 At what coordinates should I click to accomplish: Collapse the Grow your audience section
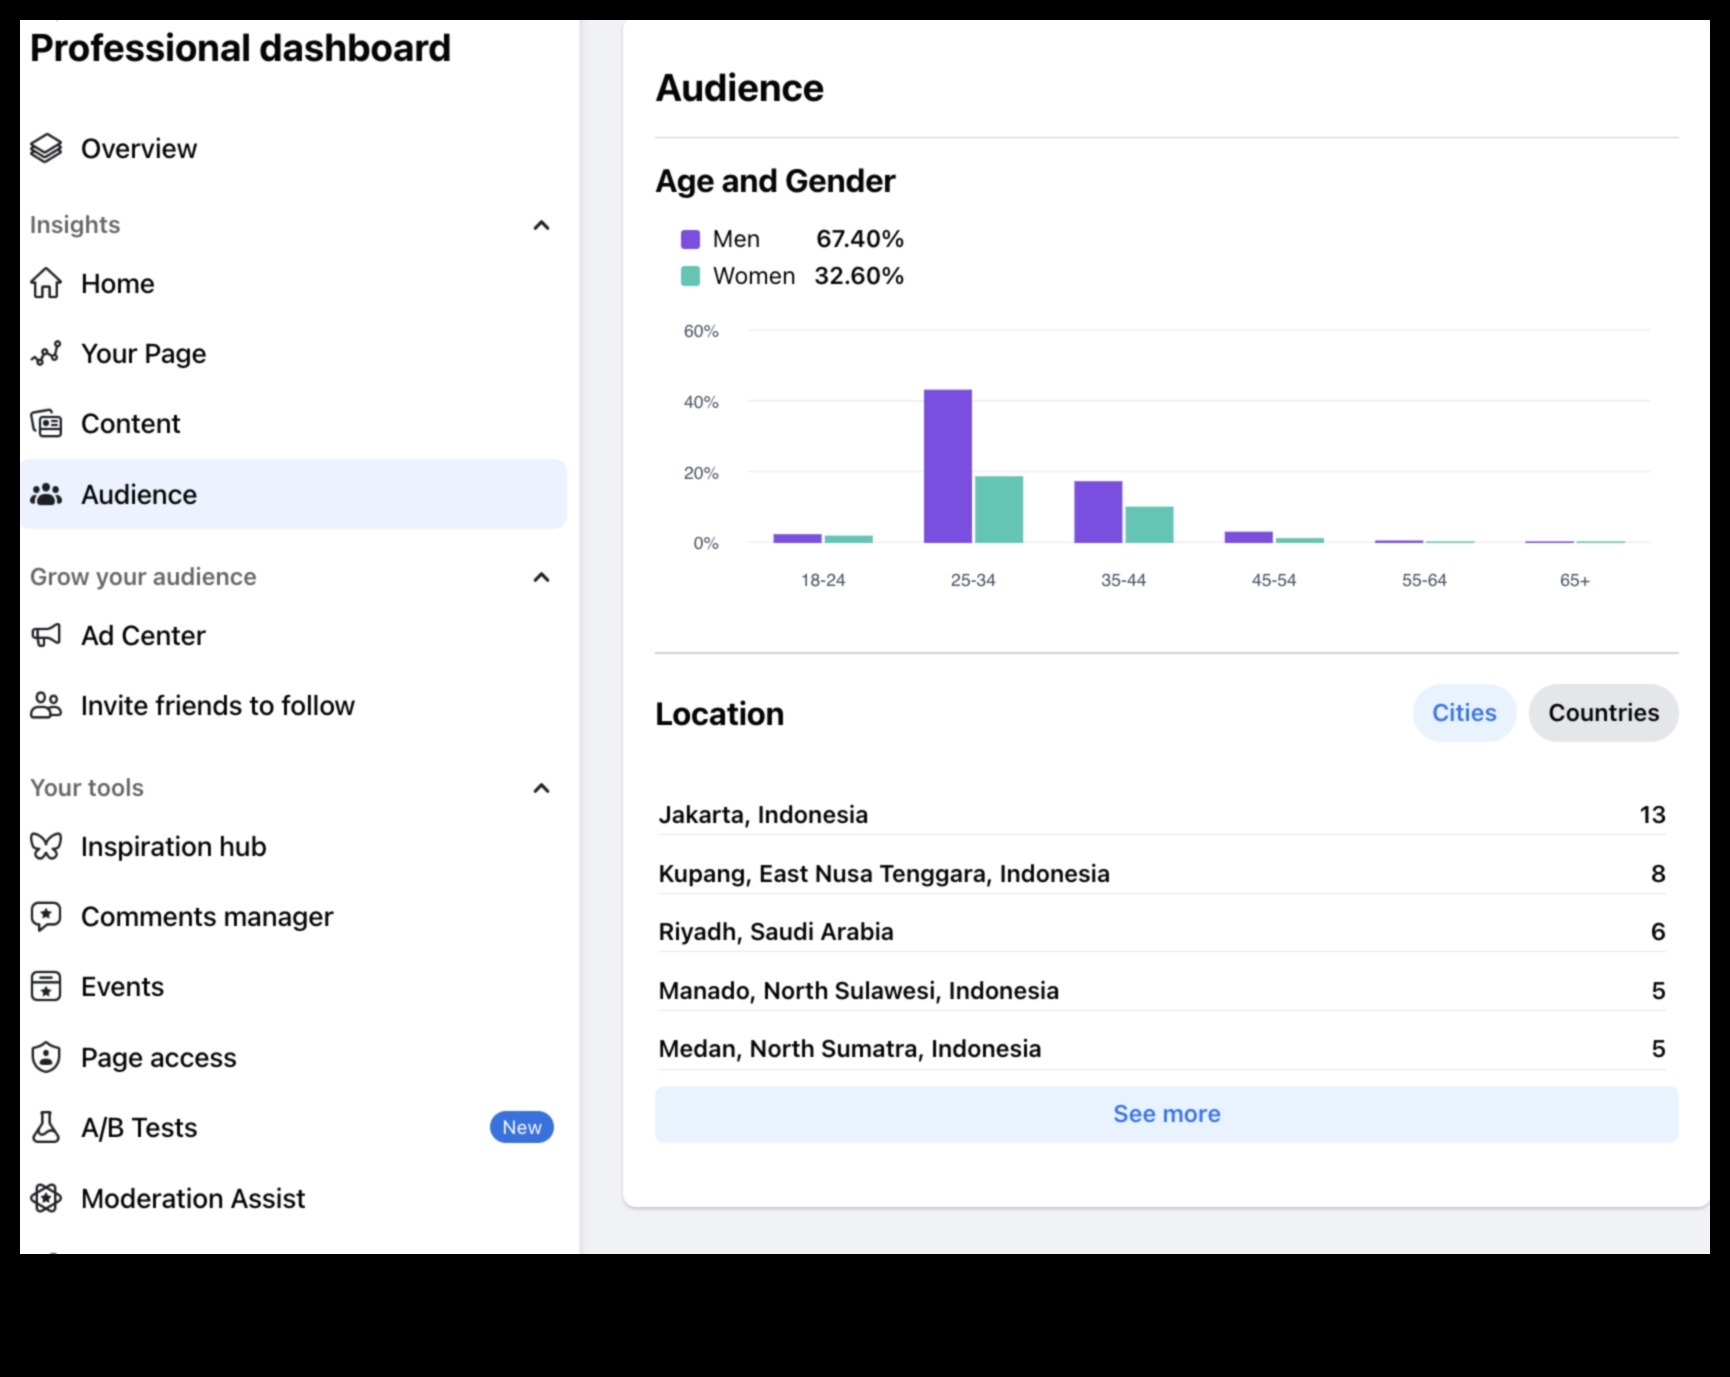(x=541, y=577)
